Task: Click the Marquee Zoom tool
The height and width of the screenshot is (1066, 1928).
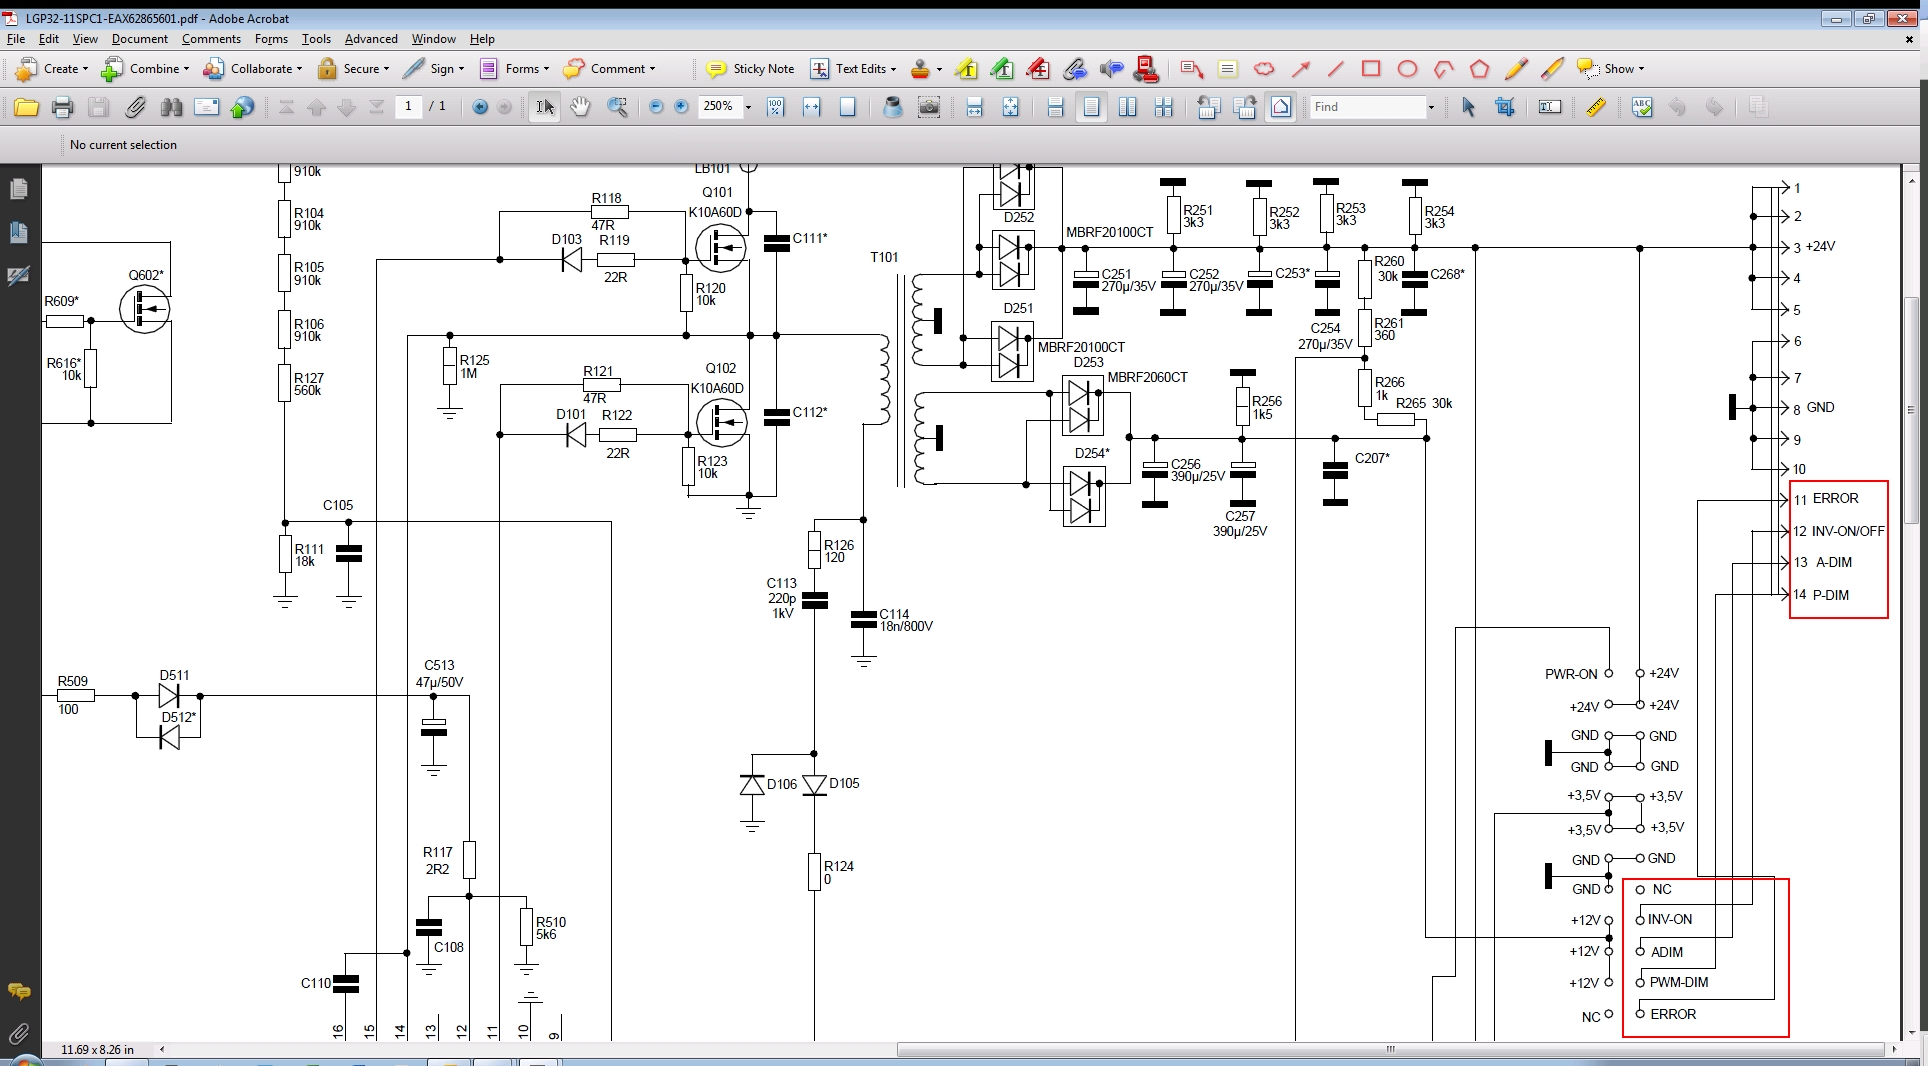Action: (x=617, y=107)
